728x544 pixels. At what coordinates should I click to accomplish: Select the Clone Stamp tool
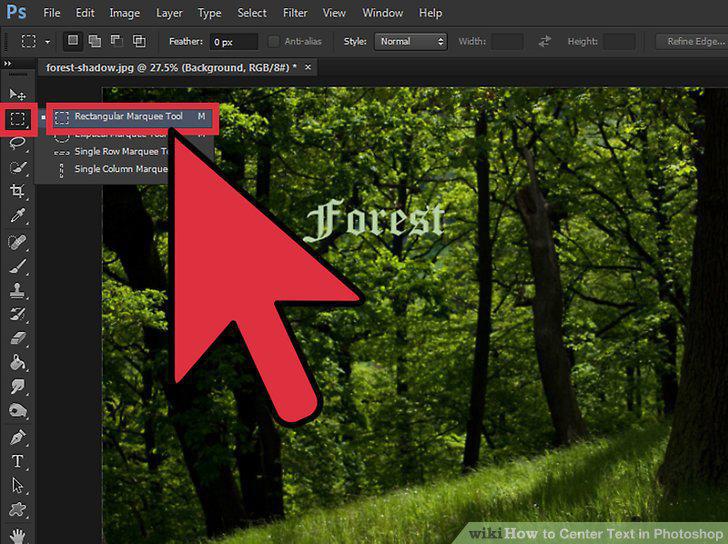tap(18, 291)
